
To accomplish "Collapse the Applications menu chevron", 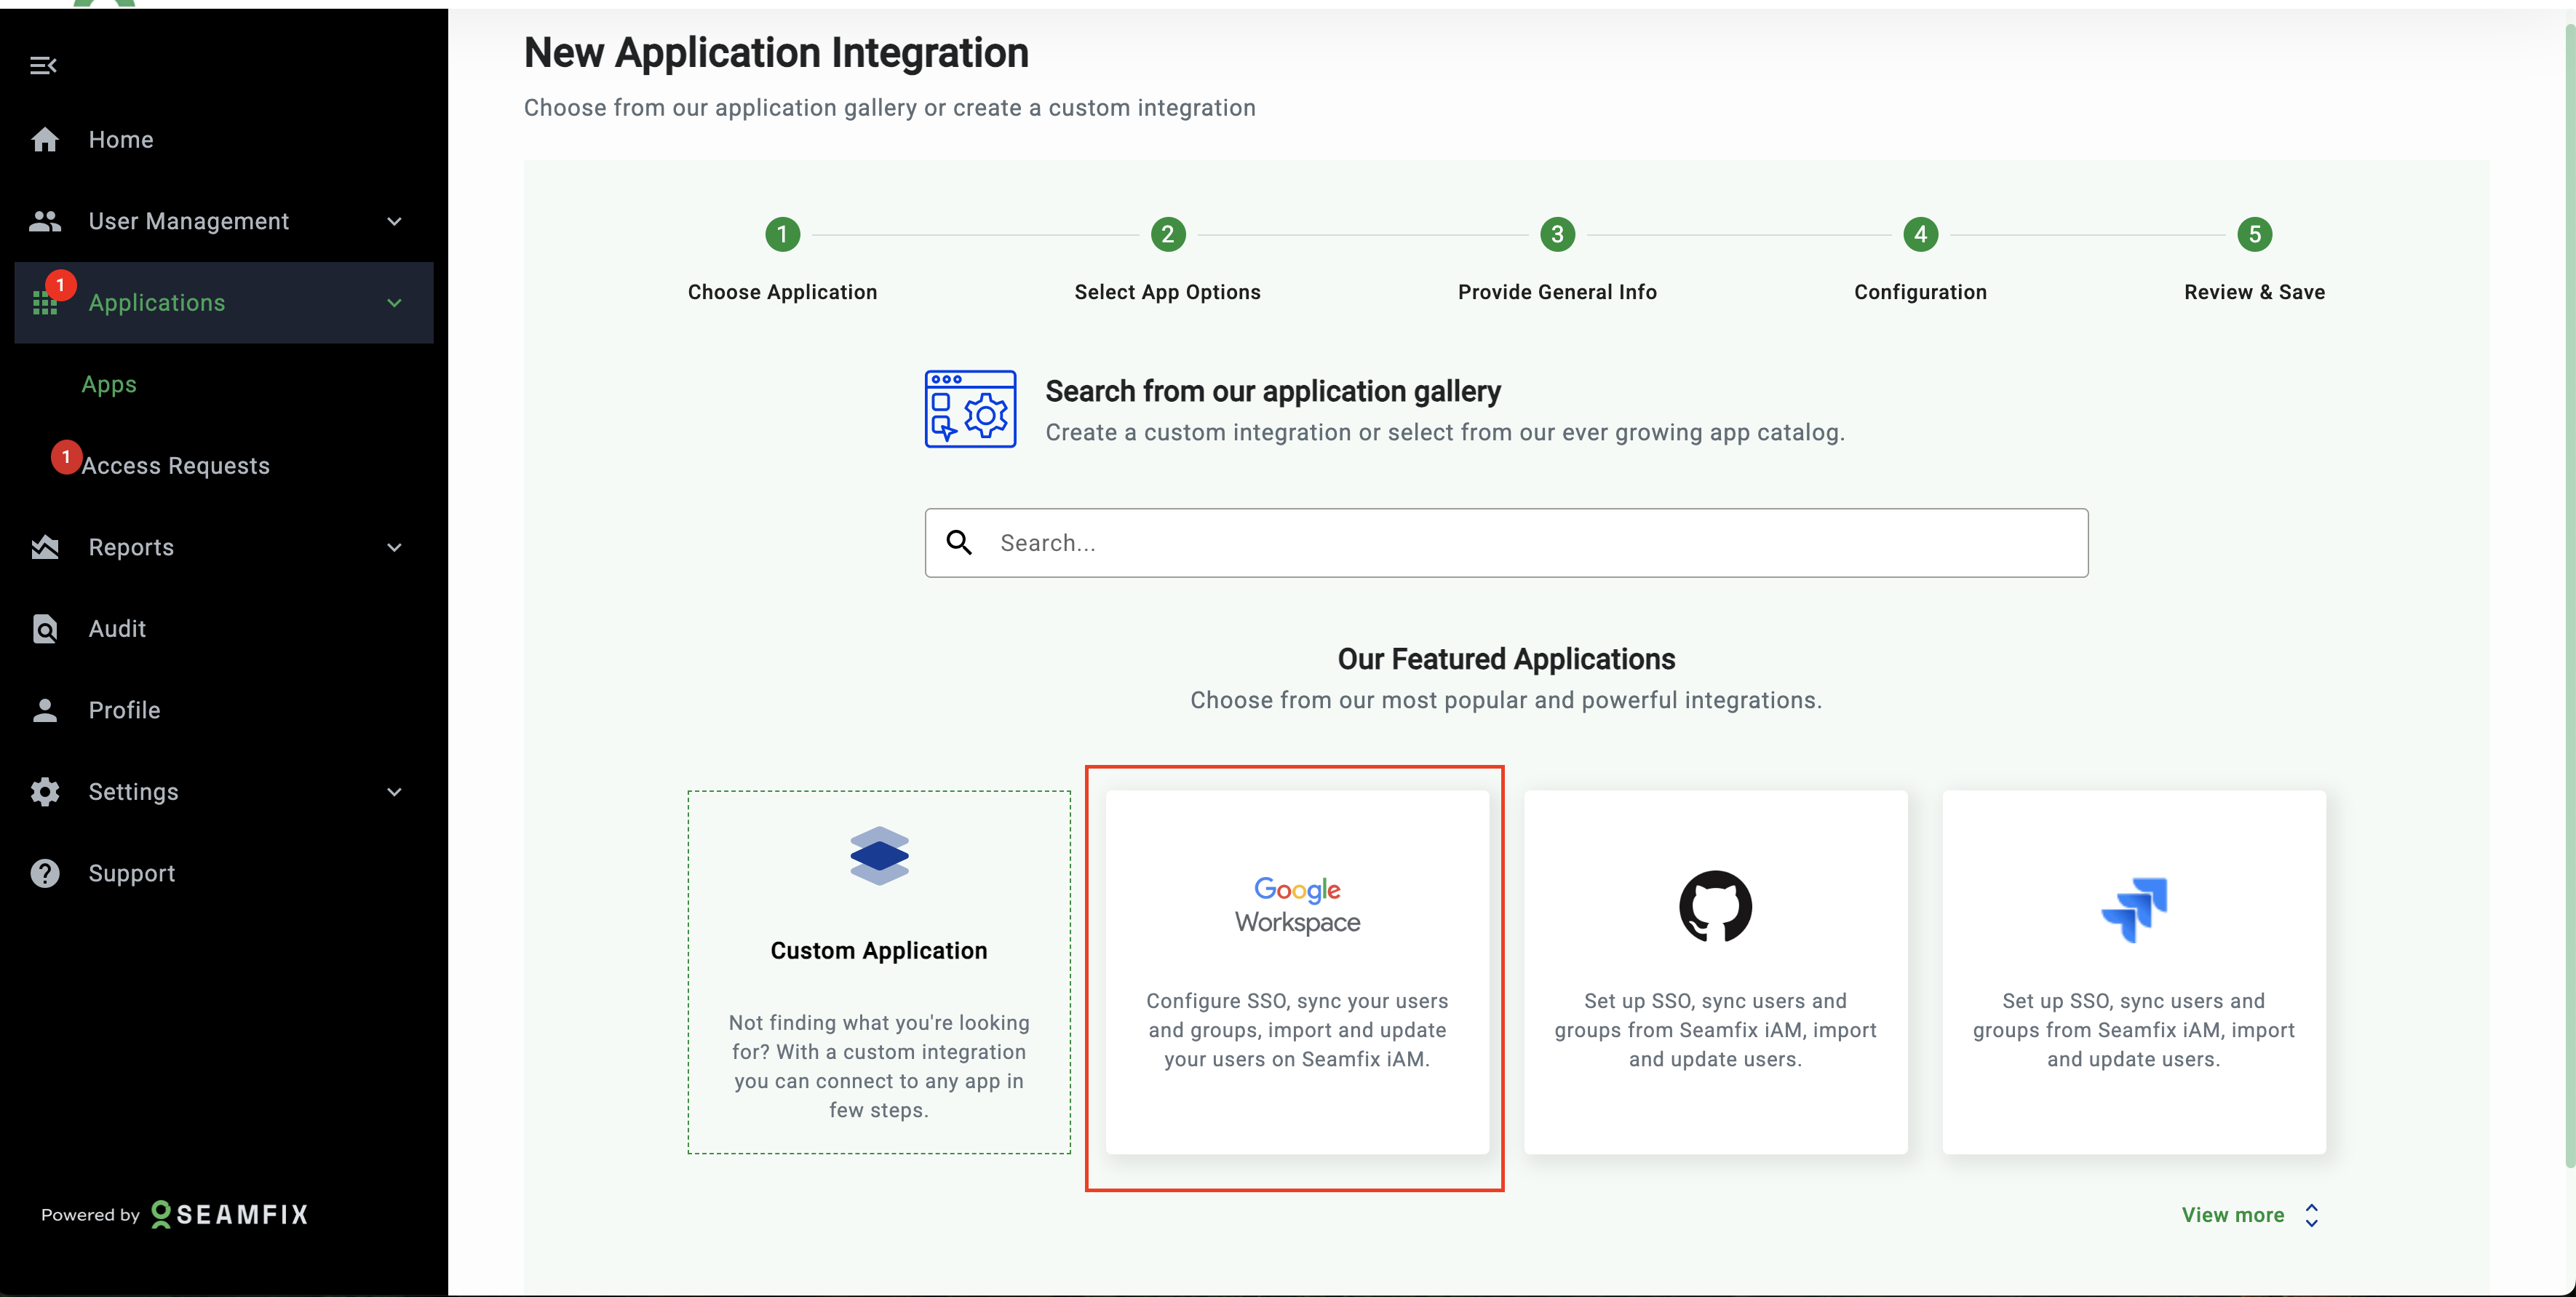I will click(x=395, y=303).
